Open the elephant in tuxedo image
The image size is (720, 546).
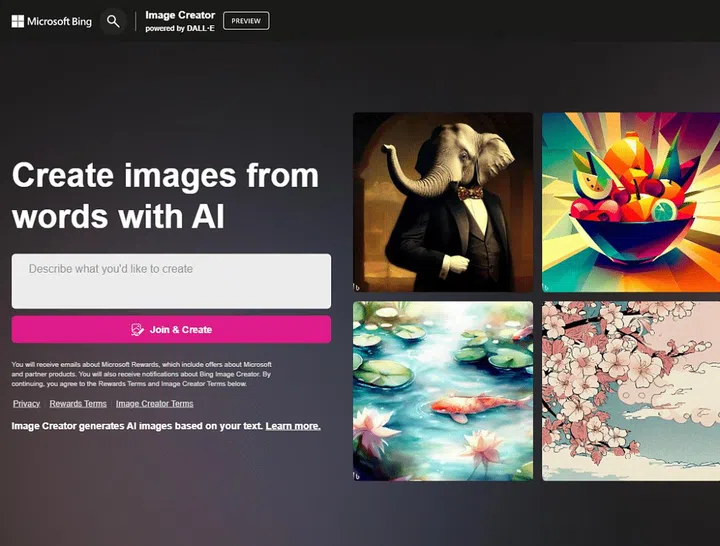coord(442,202)
